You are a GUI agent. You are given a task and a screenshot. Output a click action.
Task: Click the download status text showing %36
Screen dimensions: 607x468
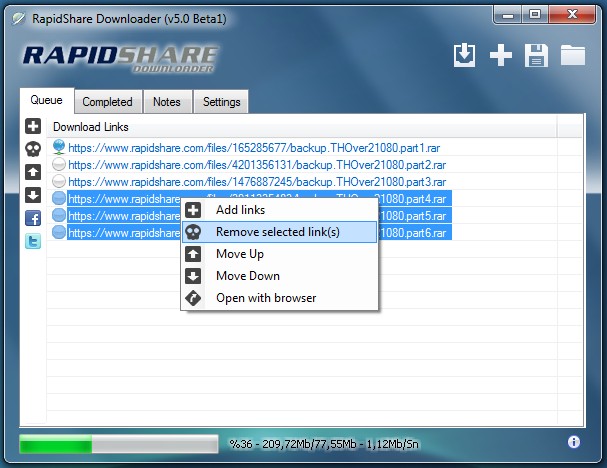coord(324,444)
